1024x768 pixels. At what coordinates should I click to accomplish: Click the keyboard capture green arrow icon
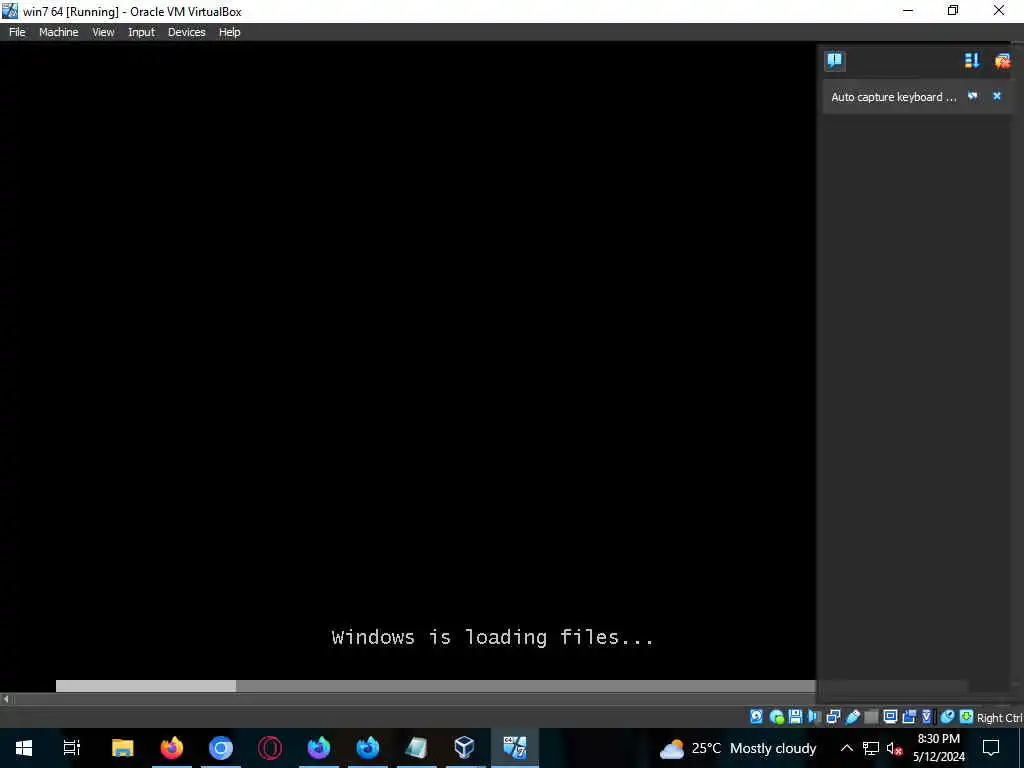point(967,716)
